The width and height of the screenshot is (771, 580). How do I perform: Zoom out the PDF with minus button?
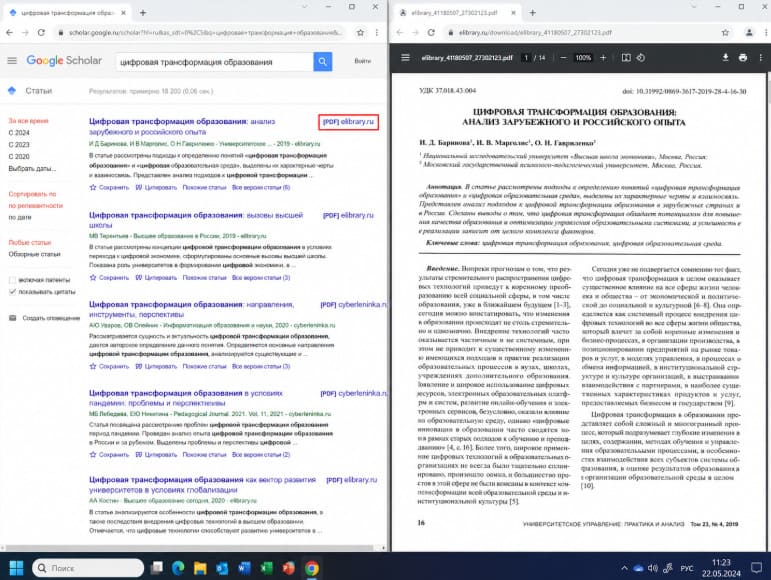(x=563, y=58)
